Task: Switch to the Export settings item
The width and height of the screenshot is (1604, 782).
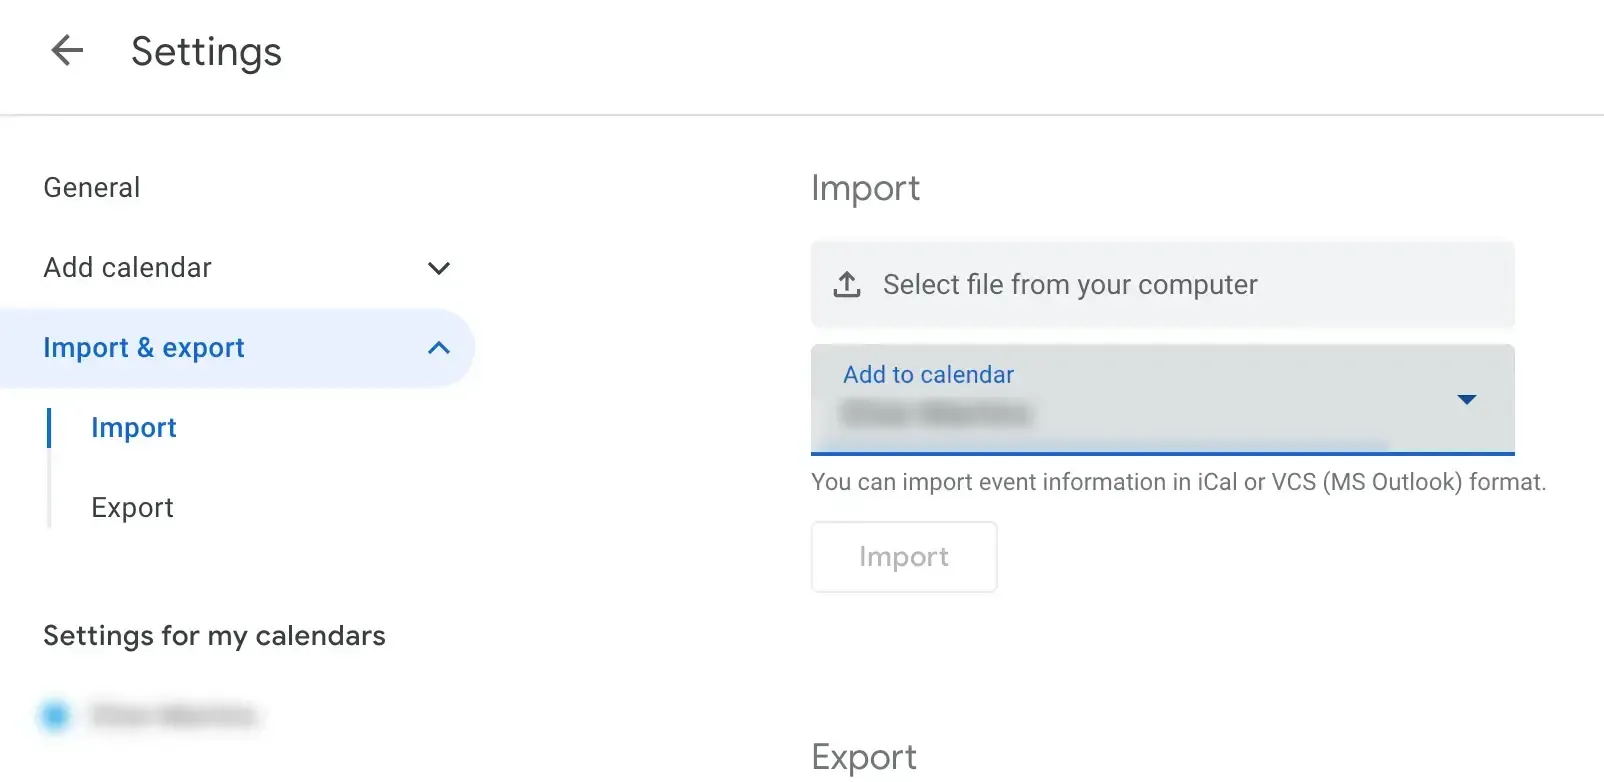Action: coord(132,507)
